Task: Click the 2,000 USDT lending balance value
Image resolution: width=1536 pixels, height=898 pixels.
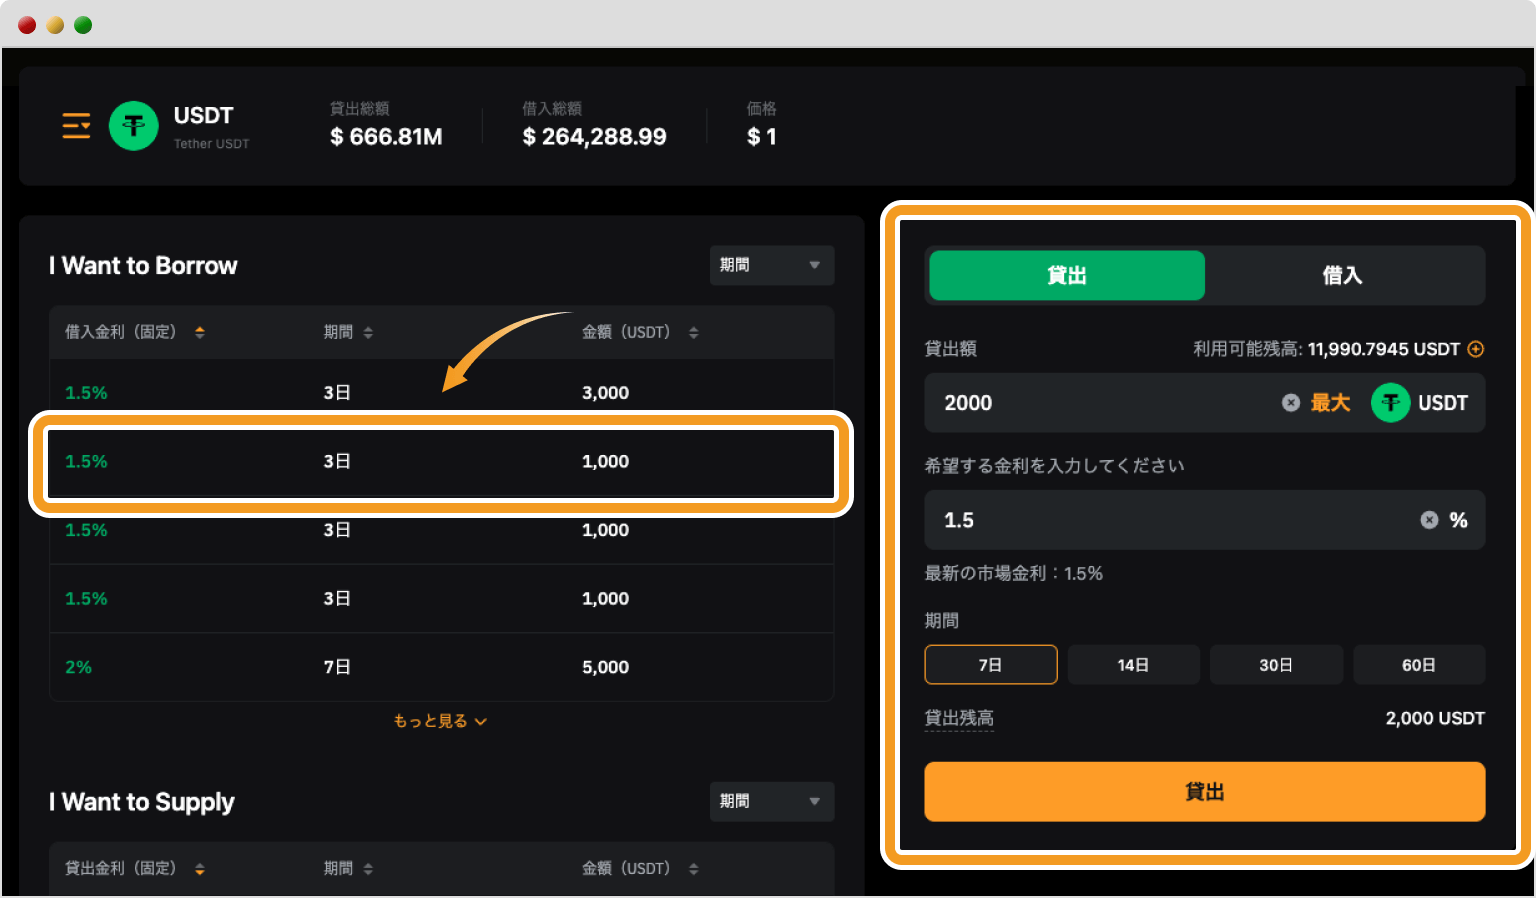Action: click(1435, 718)
